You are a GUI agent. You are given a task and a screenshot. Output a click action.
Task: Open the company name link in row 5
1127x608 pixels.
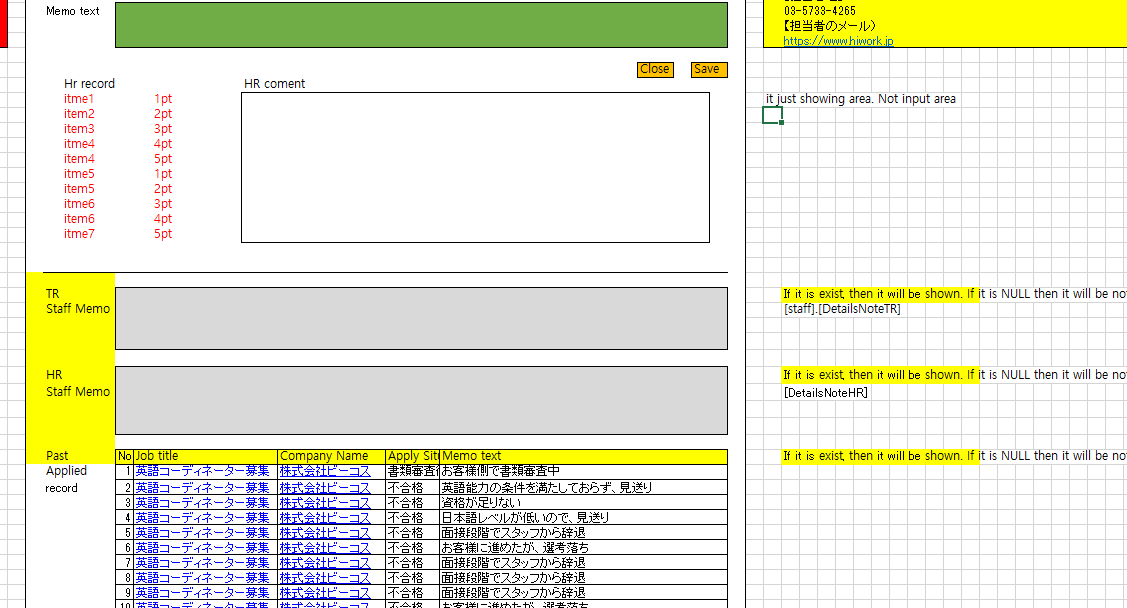[x=325, y=533]
